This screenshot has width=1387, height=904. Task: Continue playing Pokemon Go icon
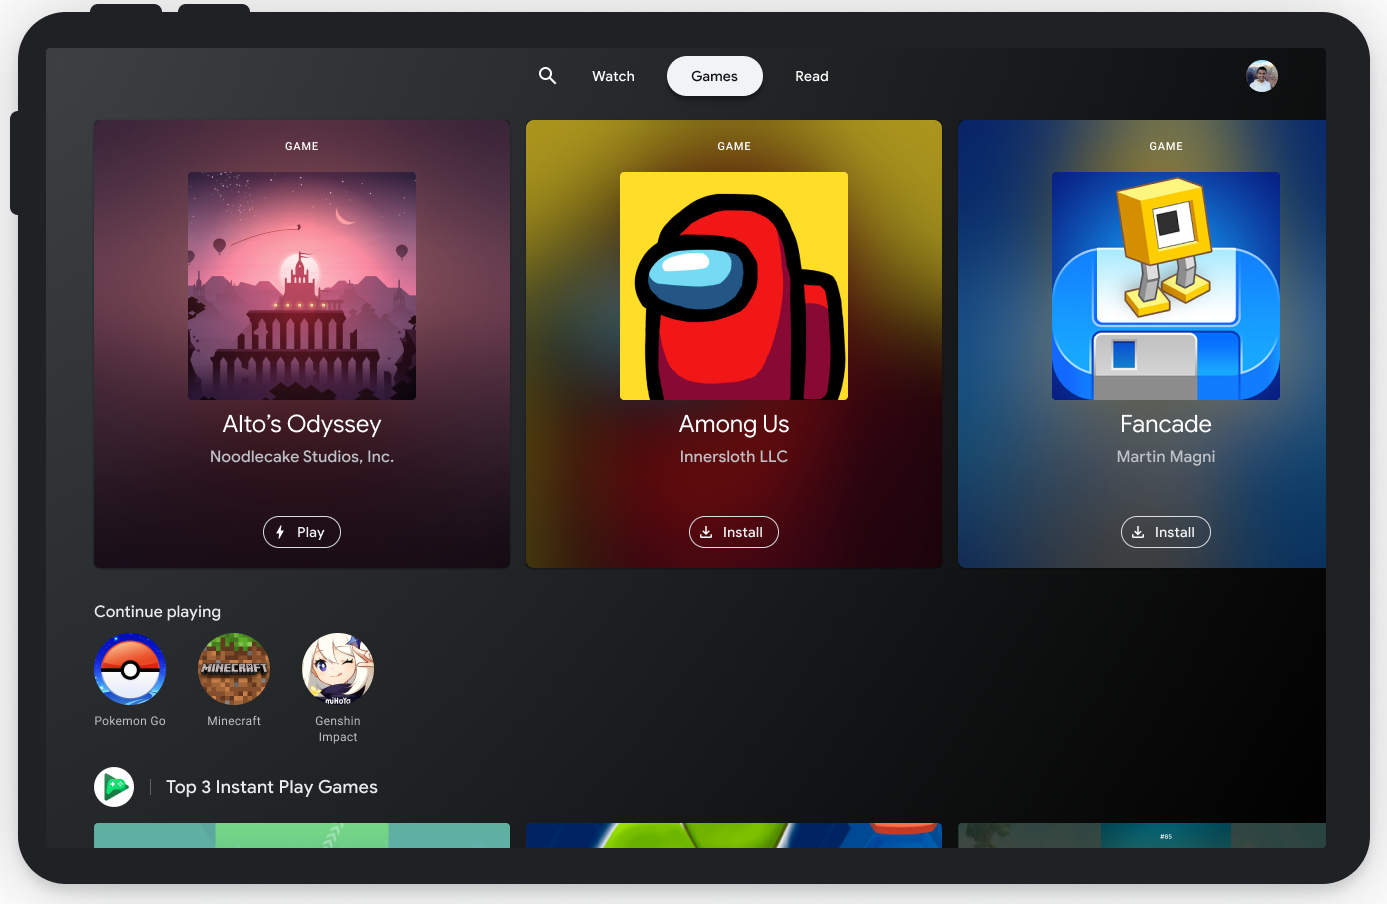130,669
